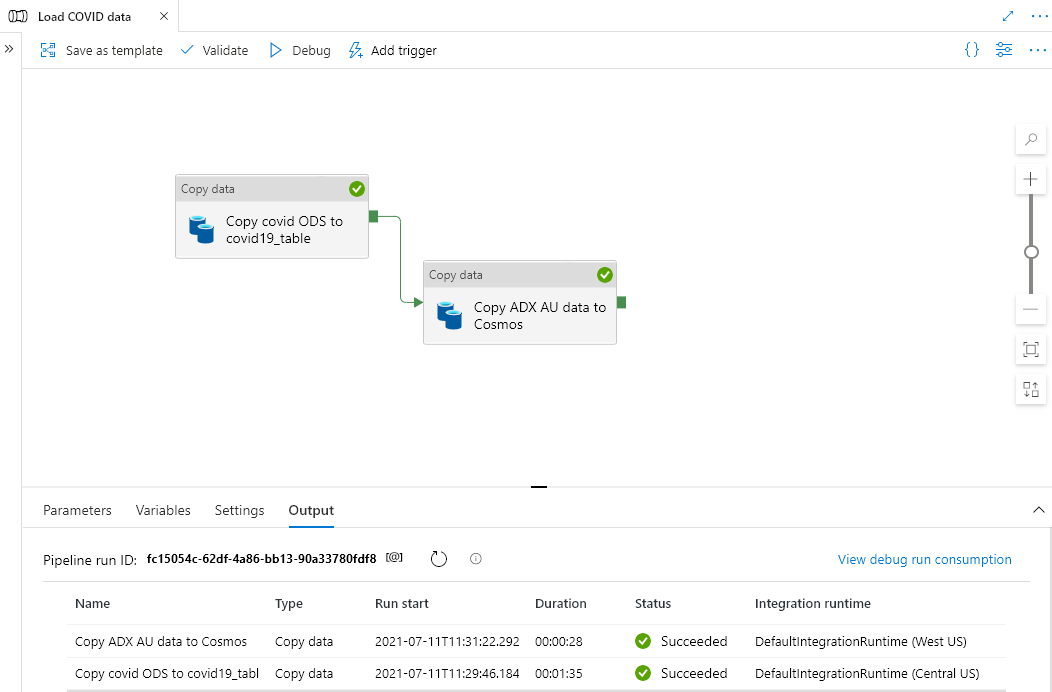1052x692 pixels.
Task: Click Copy covid ODS activity database icon
Action: tap(201, 230)
